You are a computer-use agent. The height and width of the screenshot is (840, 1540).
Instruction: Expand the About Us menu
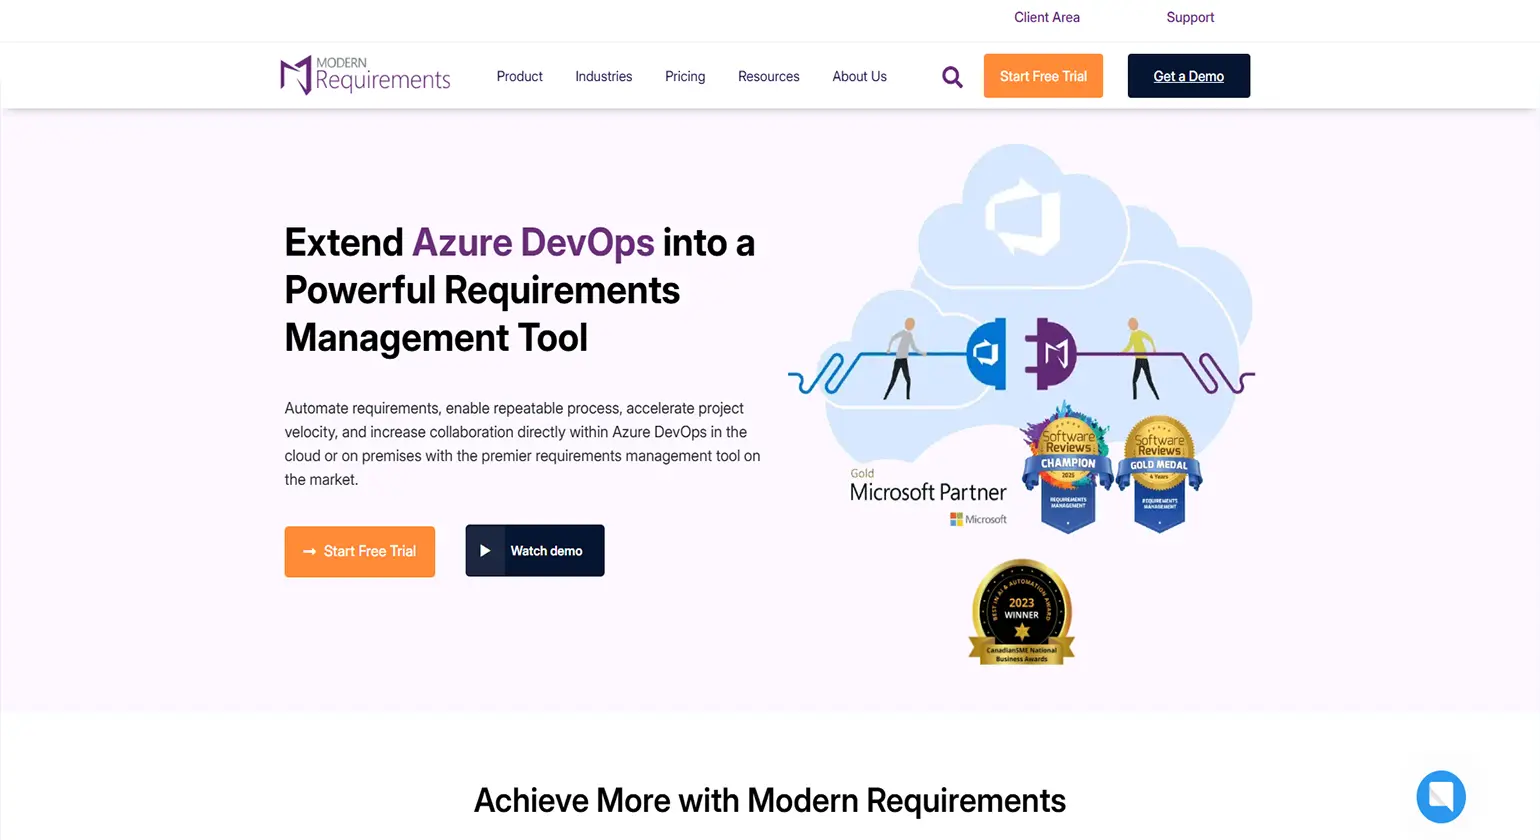pos(859,76)
